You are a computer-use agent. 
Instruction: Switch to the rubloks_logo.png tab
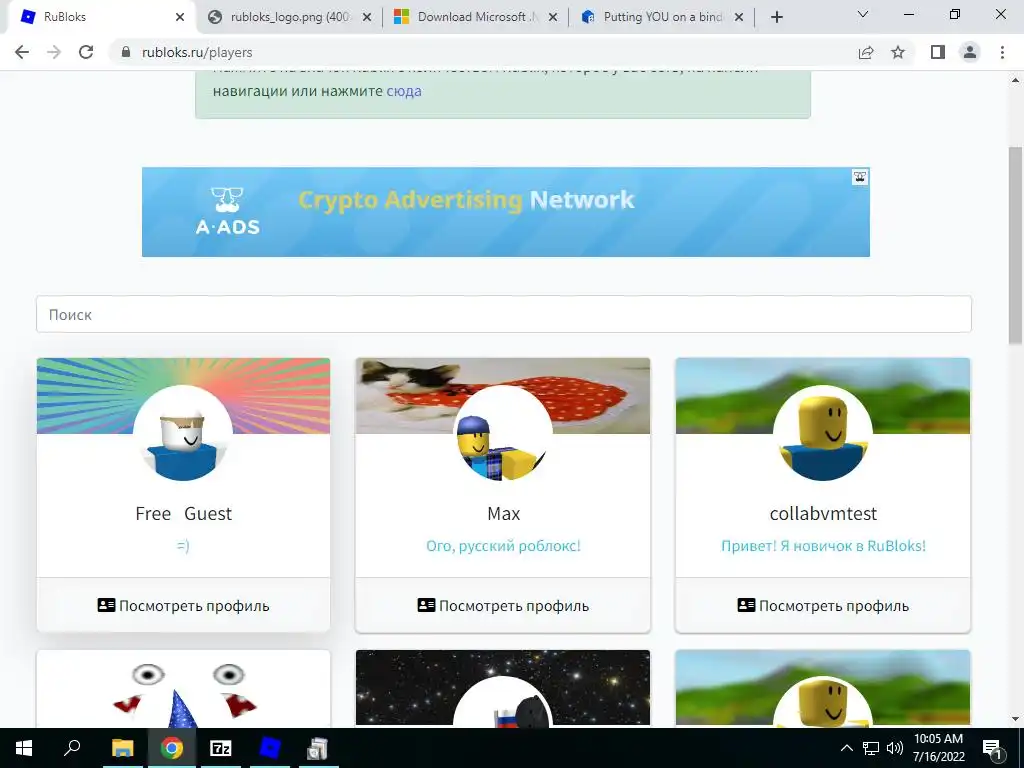(287, 17)
